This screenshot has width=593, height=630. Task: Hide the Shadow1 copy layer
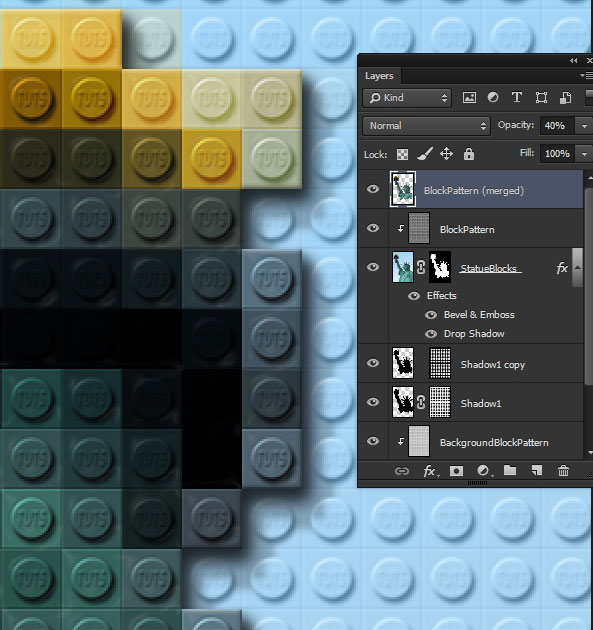pyautogui.click(x=373, y=363)
